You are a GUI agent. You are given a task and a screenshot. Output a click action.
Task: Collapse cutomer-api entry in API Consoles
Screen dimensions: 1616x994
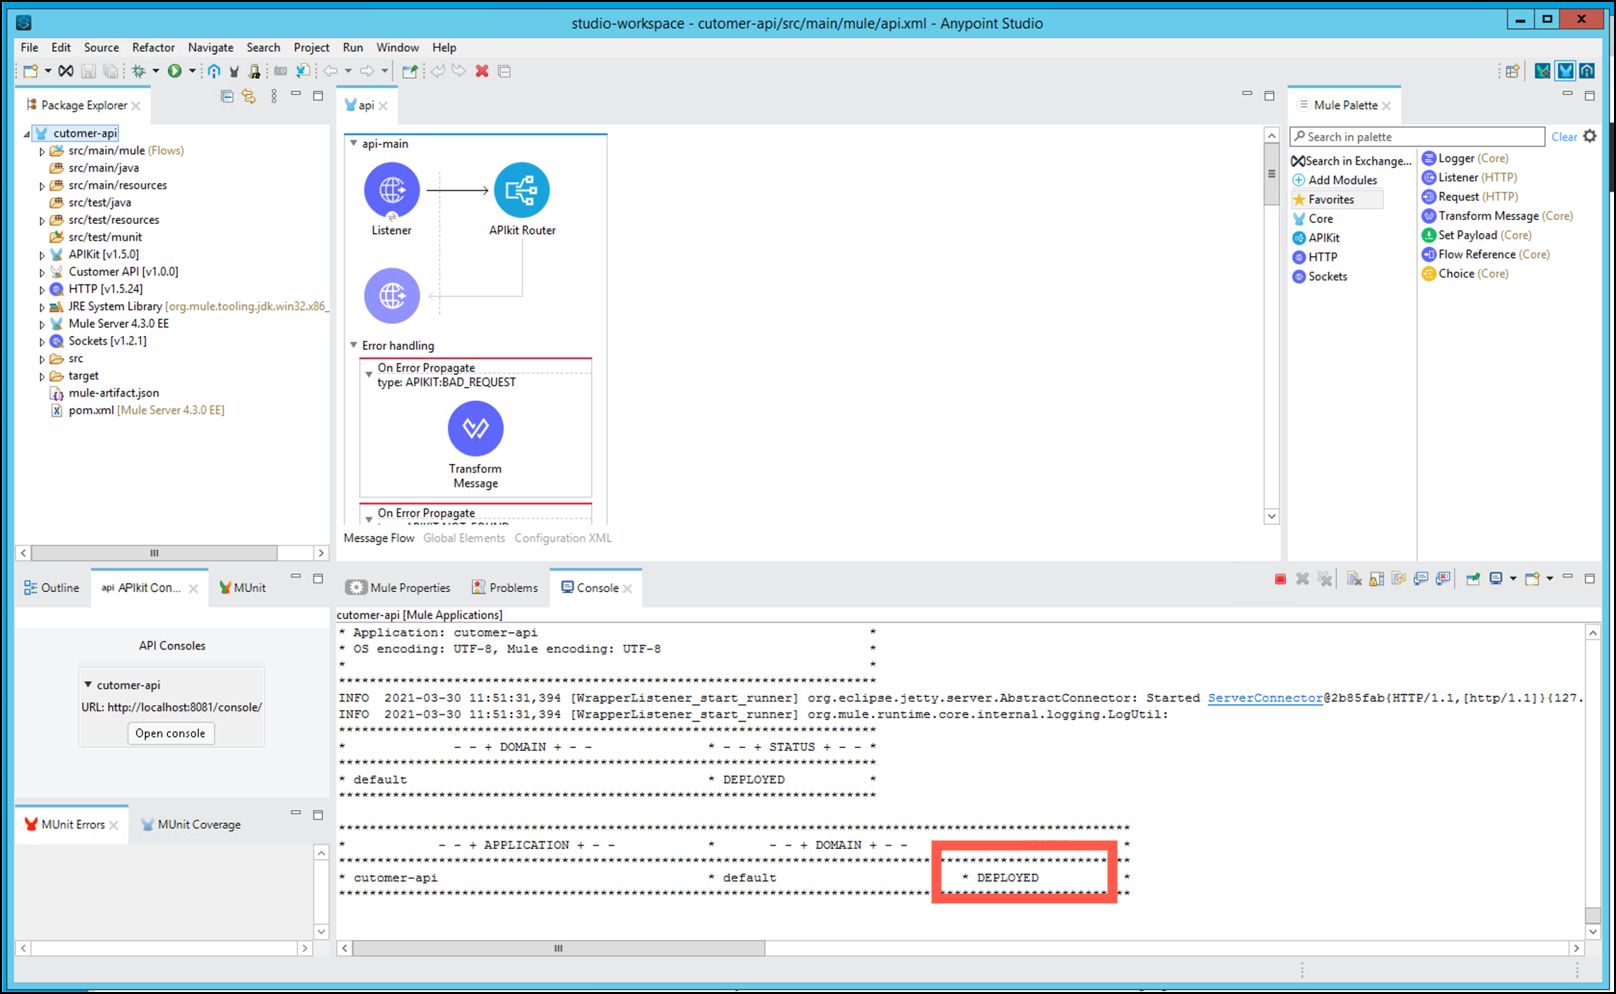tap(88, 685)
